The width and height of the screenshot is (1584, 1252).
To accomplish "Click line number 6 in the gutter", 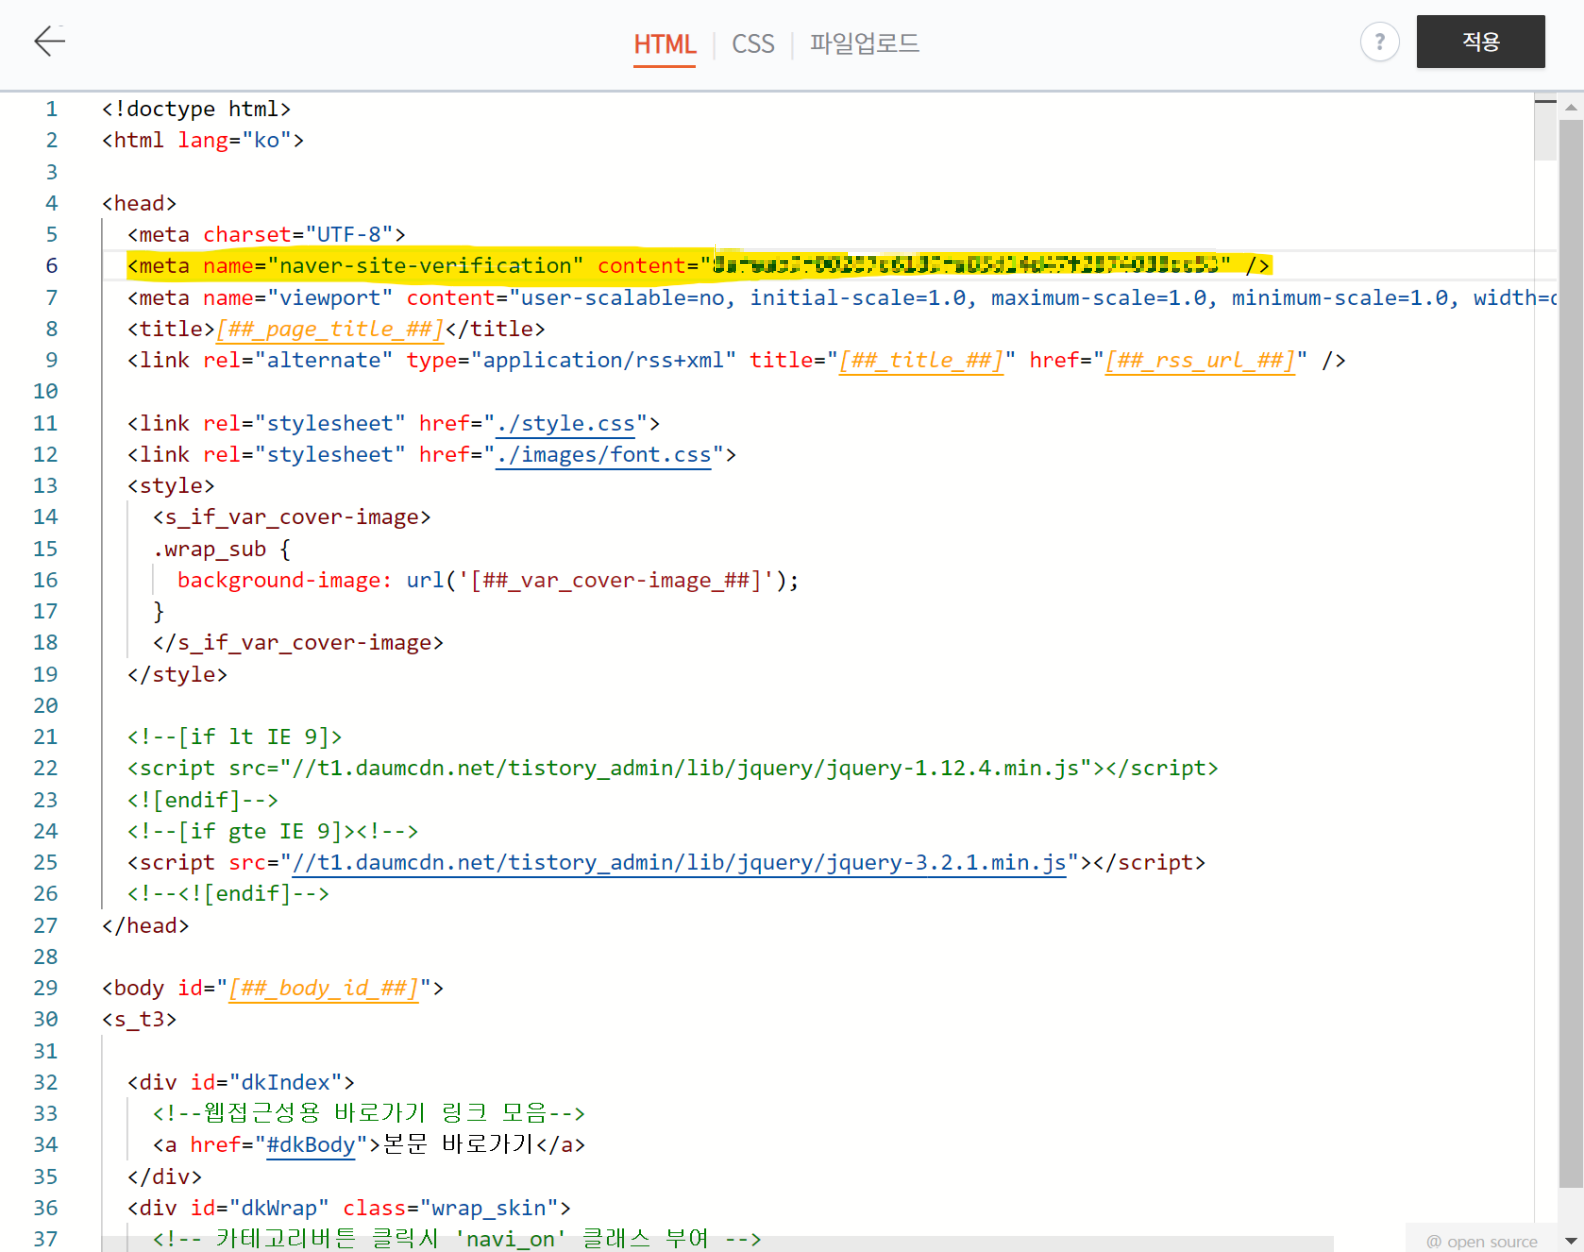I will (52, 266).
